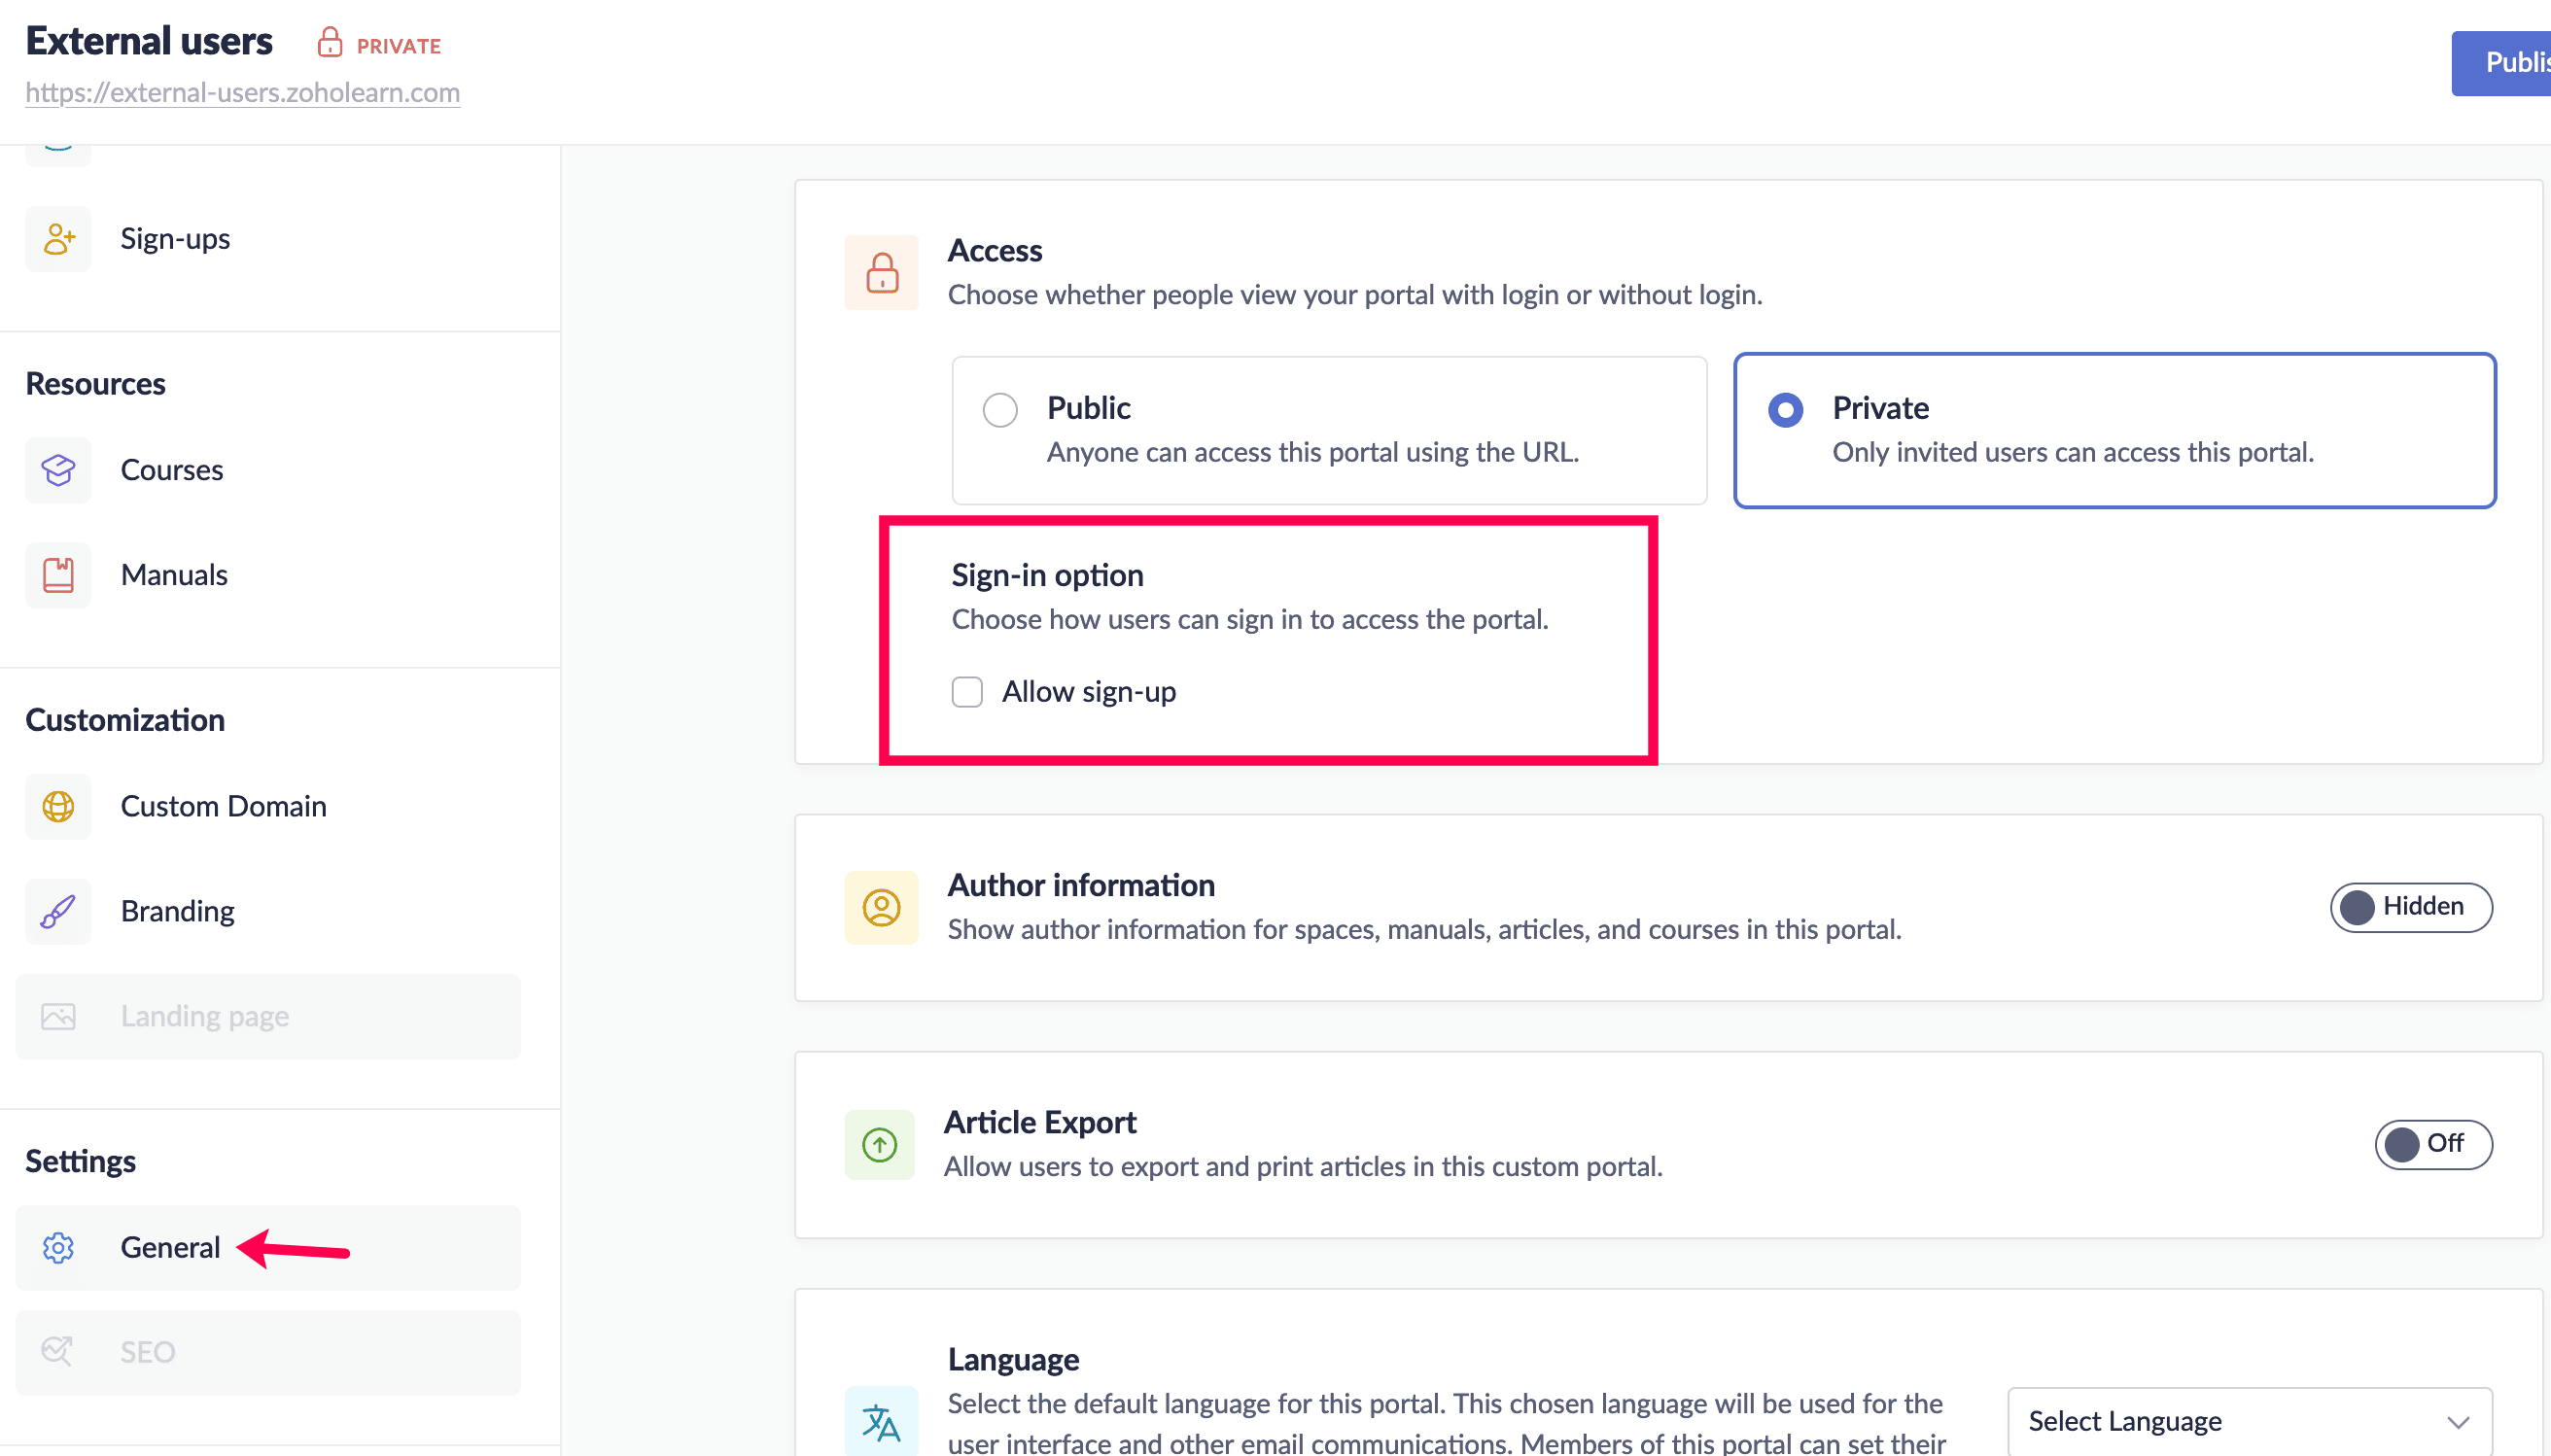This screenshot has height=1456, width=2551.
Task: Click the General settings gear icon
Action: click(58, 1247)
